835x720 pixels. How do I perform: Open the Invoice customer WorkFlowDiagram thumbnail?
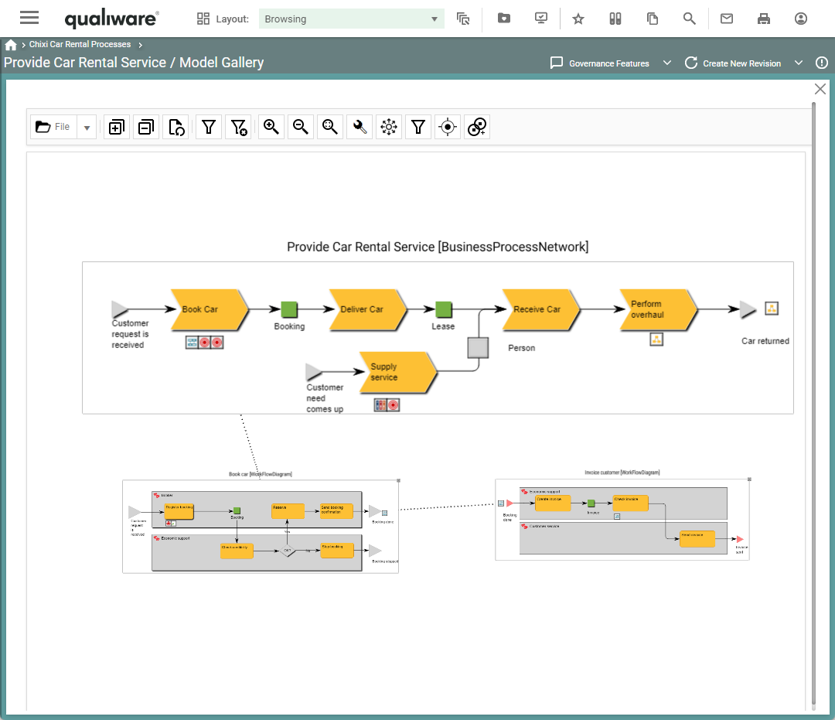[622, 519]
